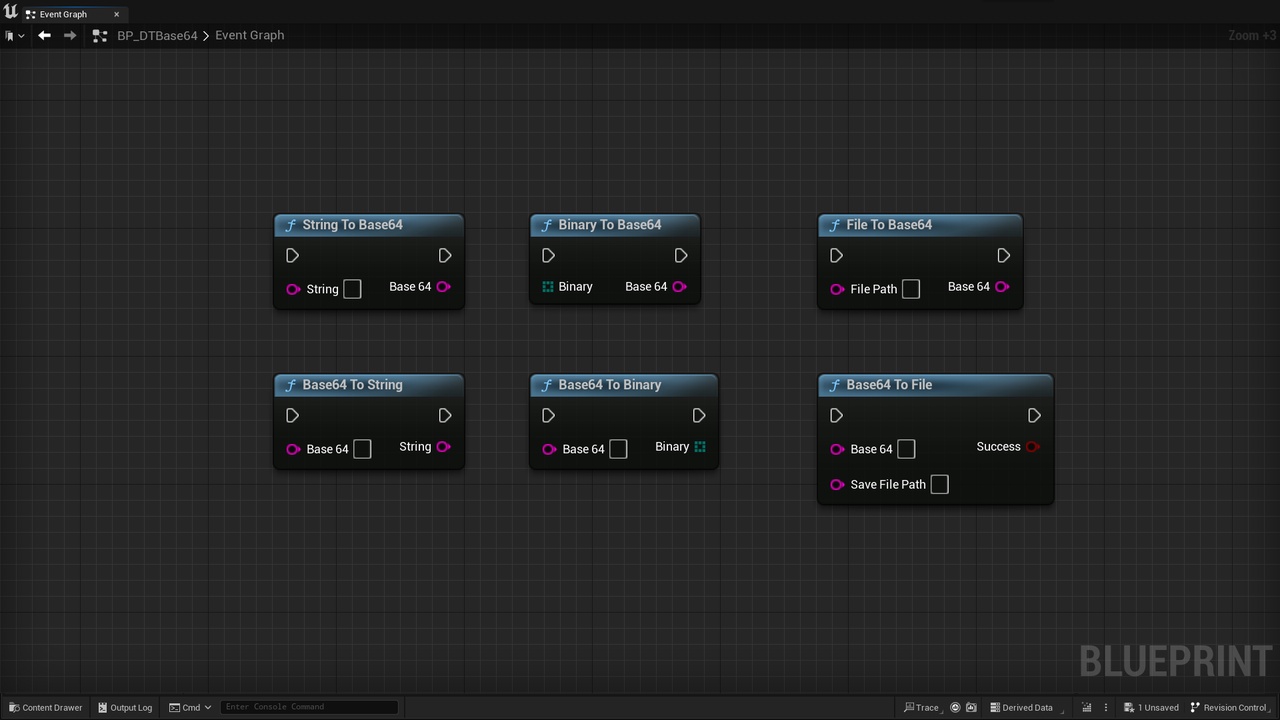Click Binary To Base64 input exec pin

coord(548,256)
